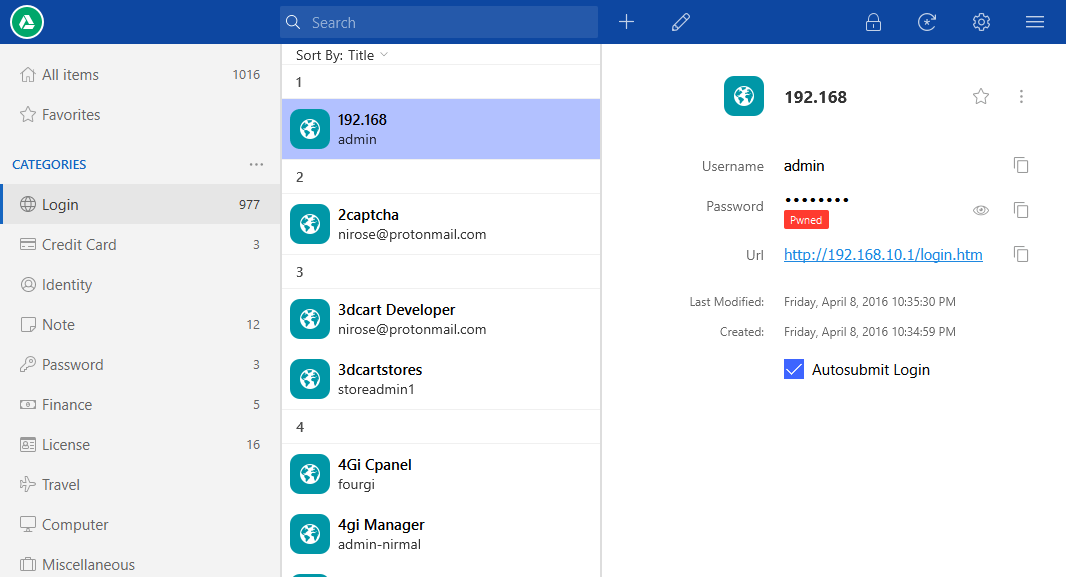Add a new item with plus icon

626,22
